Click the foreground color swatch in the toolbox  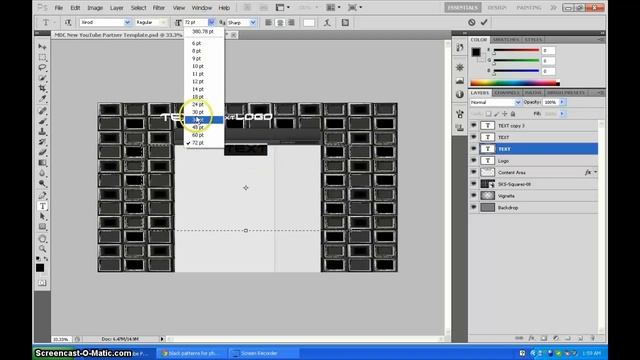coord(40,268)
